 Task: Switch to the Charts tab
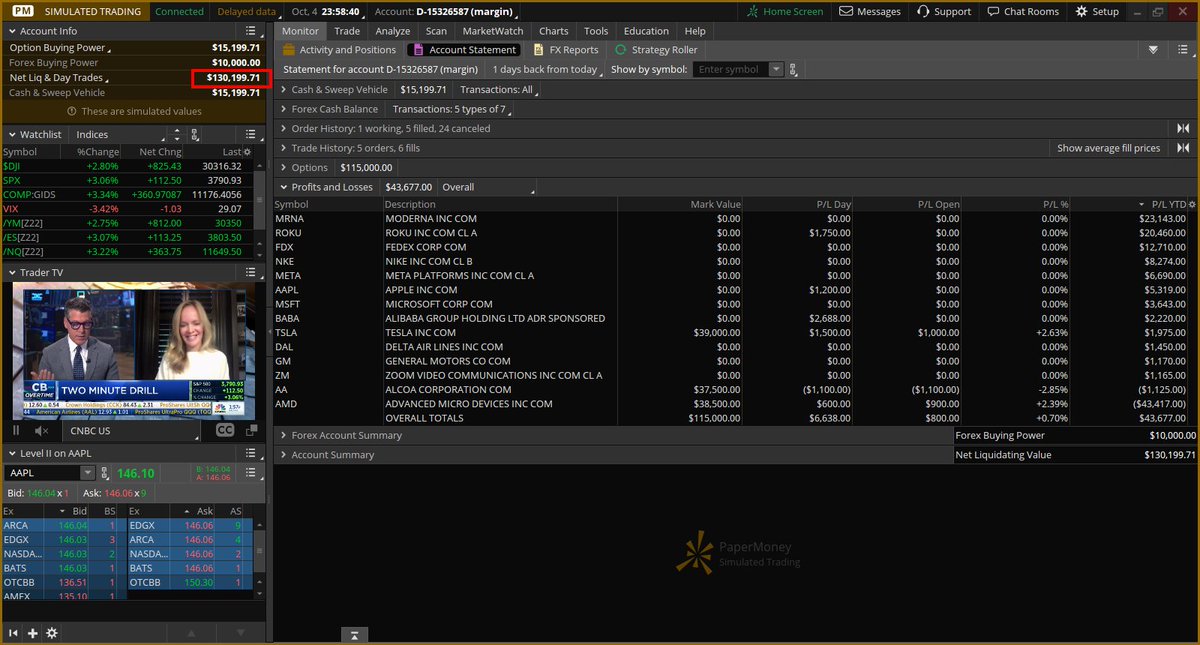tap(554, 31)
